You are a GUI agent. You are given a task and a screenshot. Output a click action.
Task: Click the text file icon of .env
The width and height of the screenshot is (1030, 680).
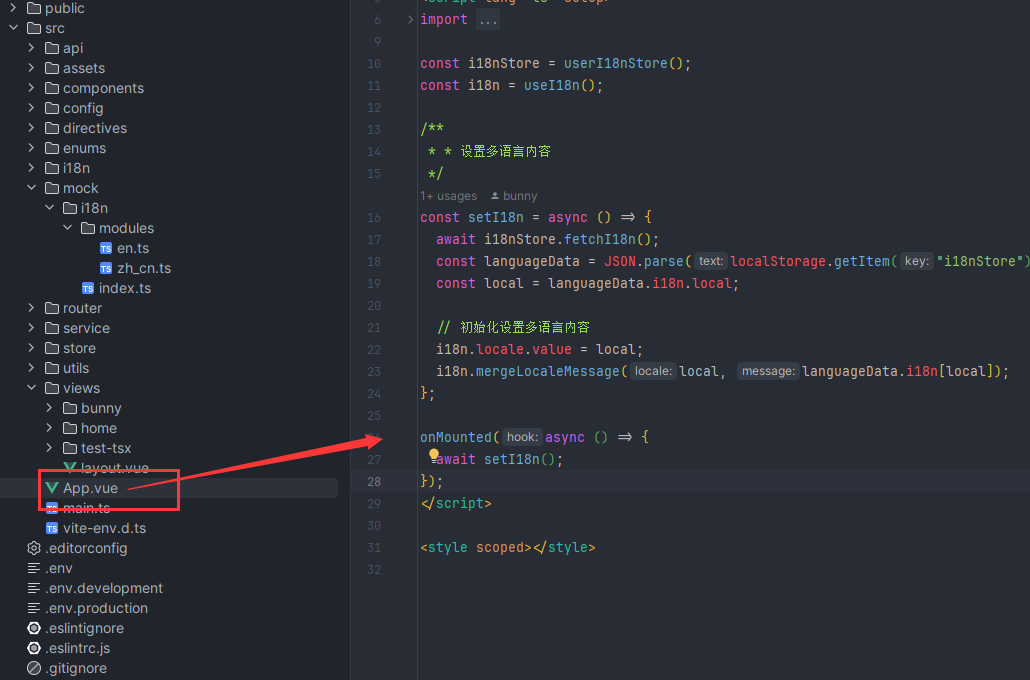pyautogui.click(x=34, y=568)
